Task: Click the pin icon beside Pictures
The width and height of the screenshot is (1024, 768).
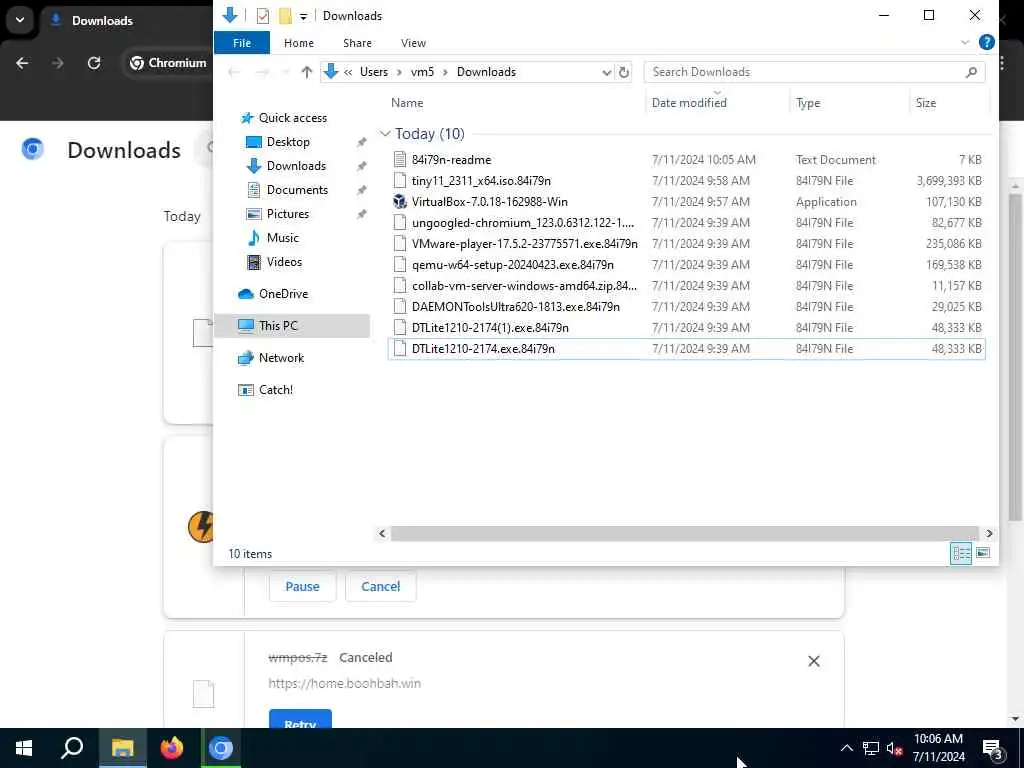Action: (361, 214)
